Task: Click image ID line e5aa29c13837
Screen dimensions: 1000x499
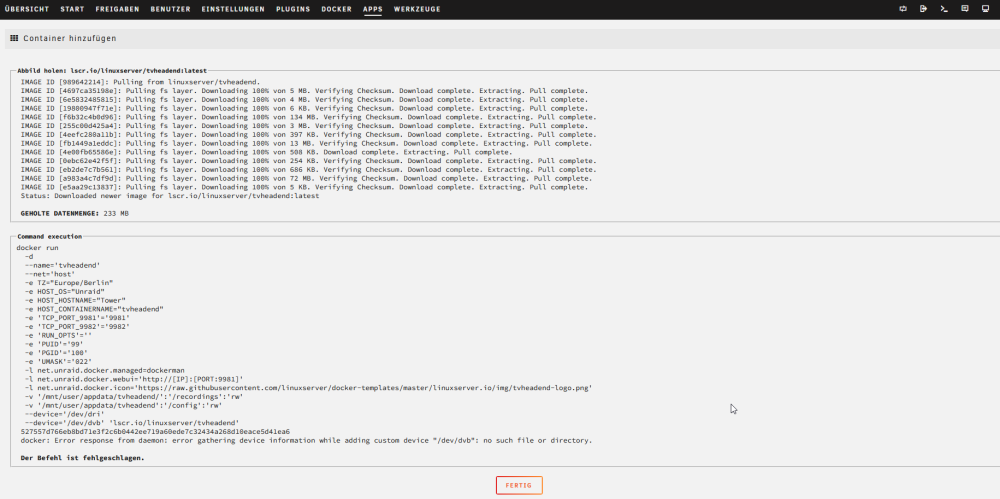Action: coord(304,188)
